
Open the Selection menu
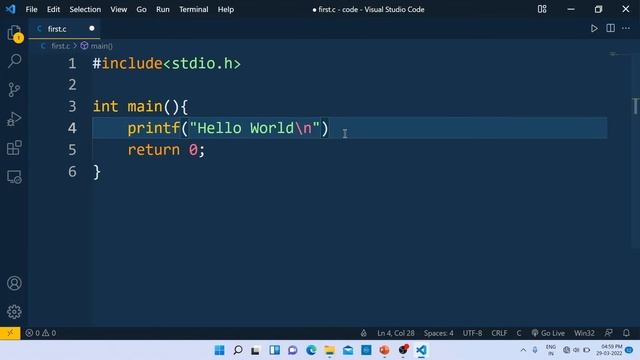click(85, 9)
